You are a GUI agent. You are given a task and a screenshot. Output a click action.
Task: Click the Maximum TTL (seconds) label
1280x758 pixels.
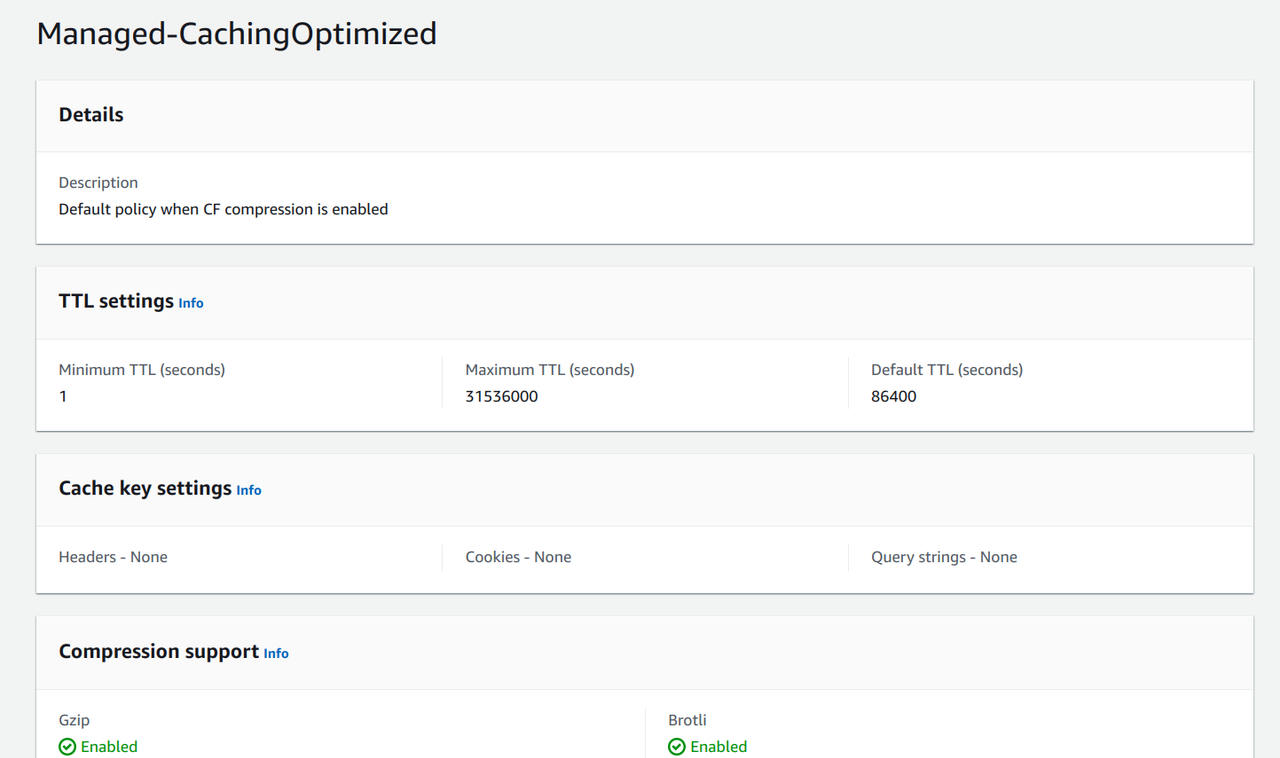[550, 370]
